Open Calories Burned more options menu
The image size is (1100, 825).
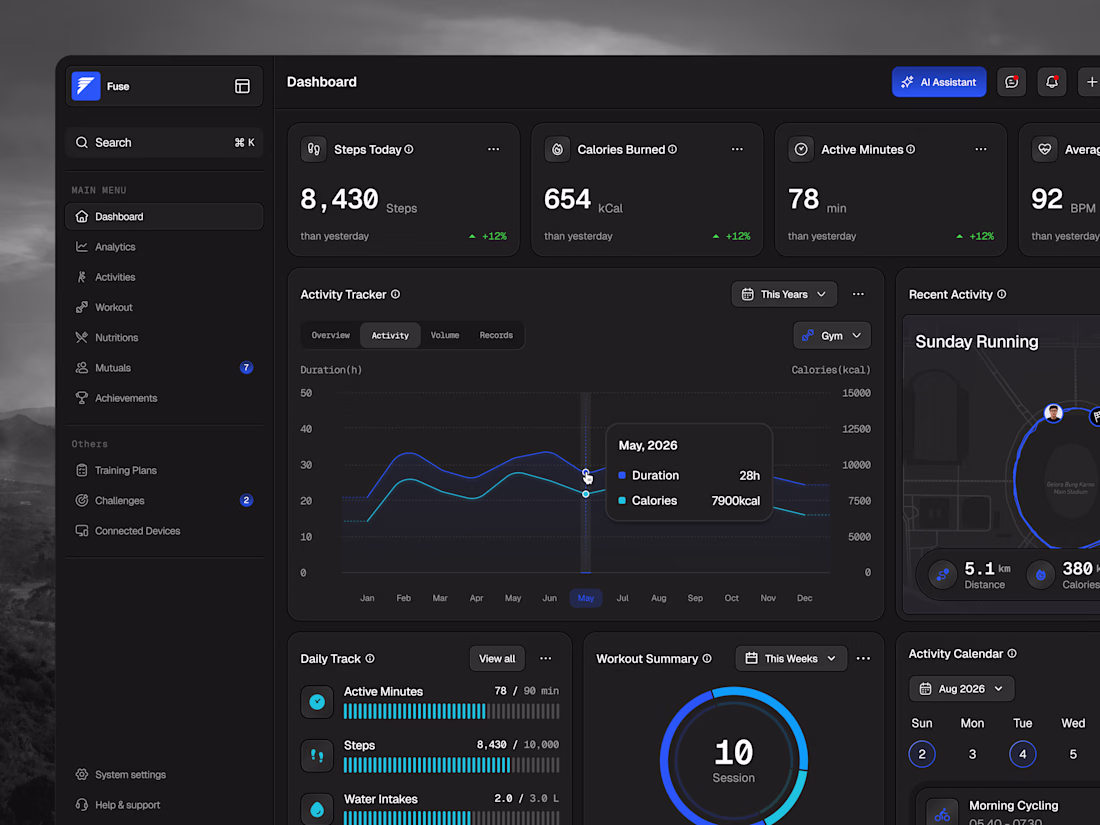(x=737, y=149)
